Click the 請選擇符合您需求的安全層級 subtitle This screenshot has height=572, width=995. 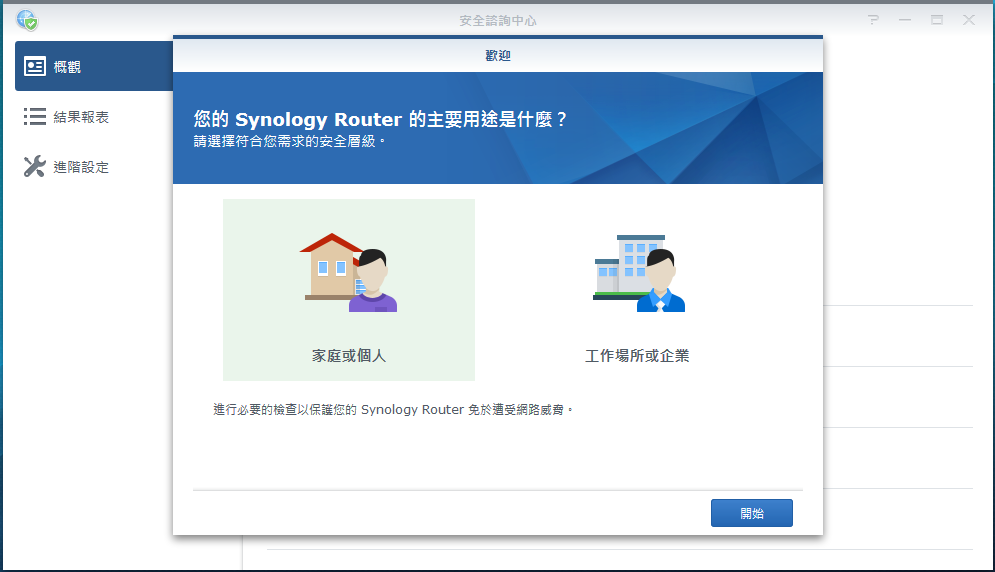[x=289, y=141]
